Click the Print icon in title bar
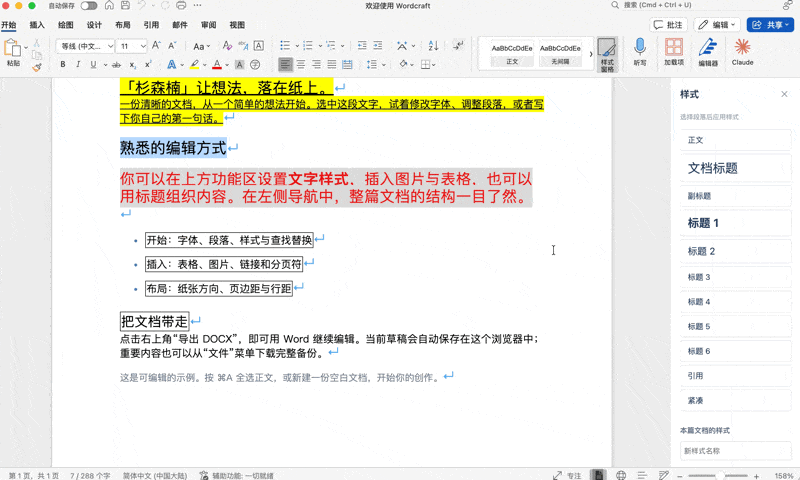 click(x=181, y=6)
